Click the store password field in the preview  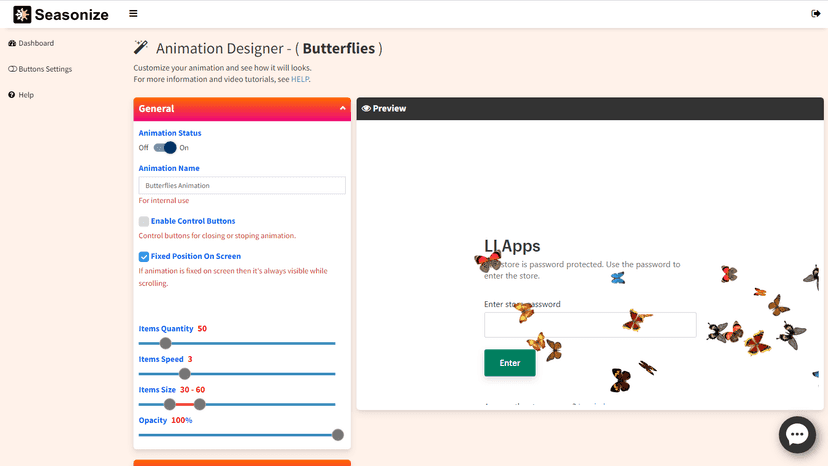coord(590,324)
